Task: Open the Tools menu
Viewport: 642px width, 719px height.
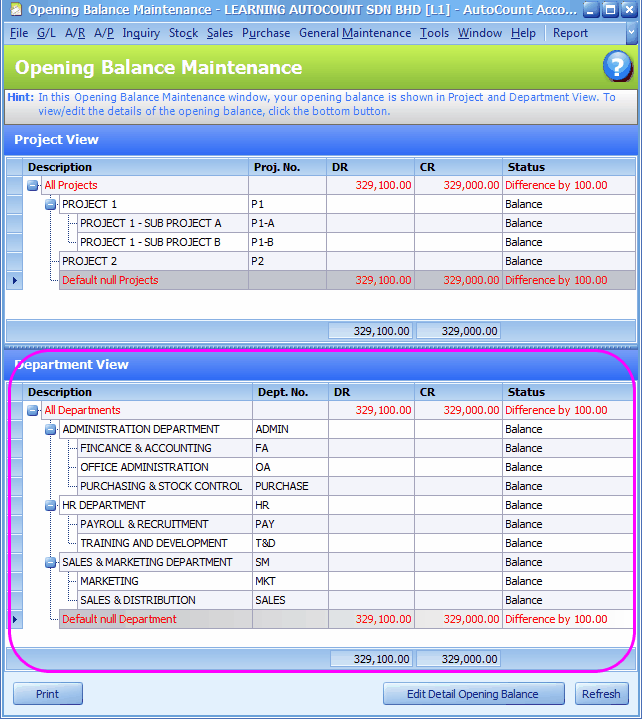Action: pos(434,33)
